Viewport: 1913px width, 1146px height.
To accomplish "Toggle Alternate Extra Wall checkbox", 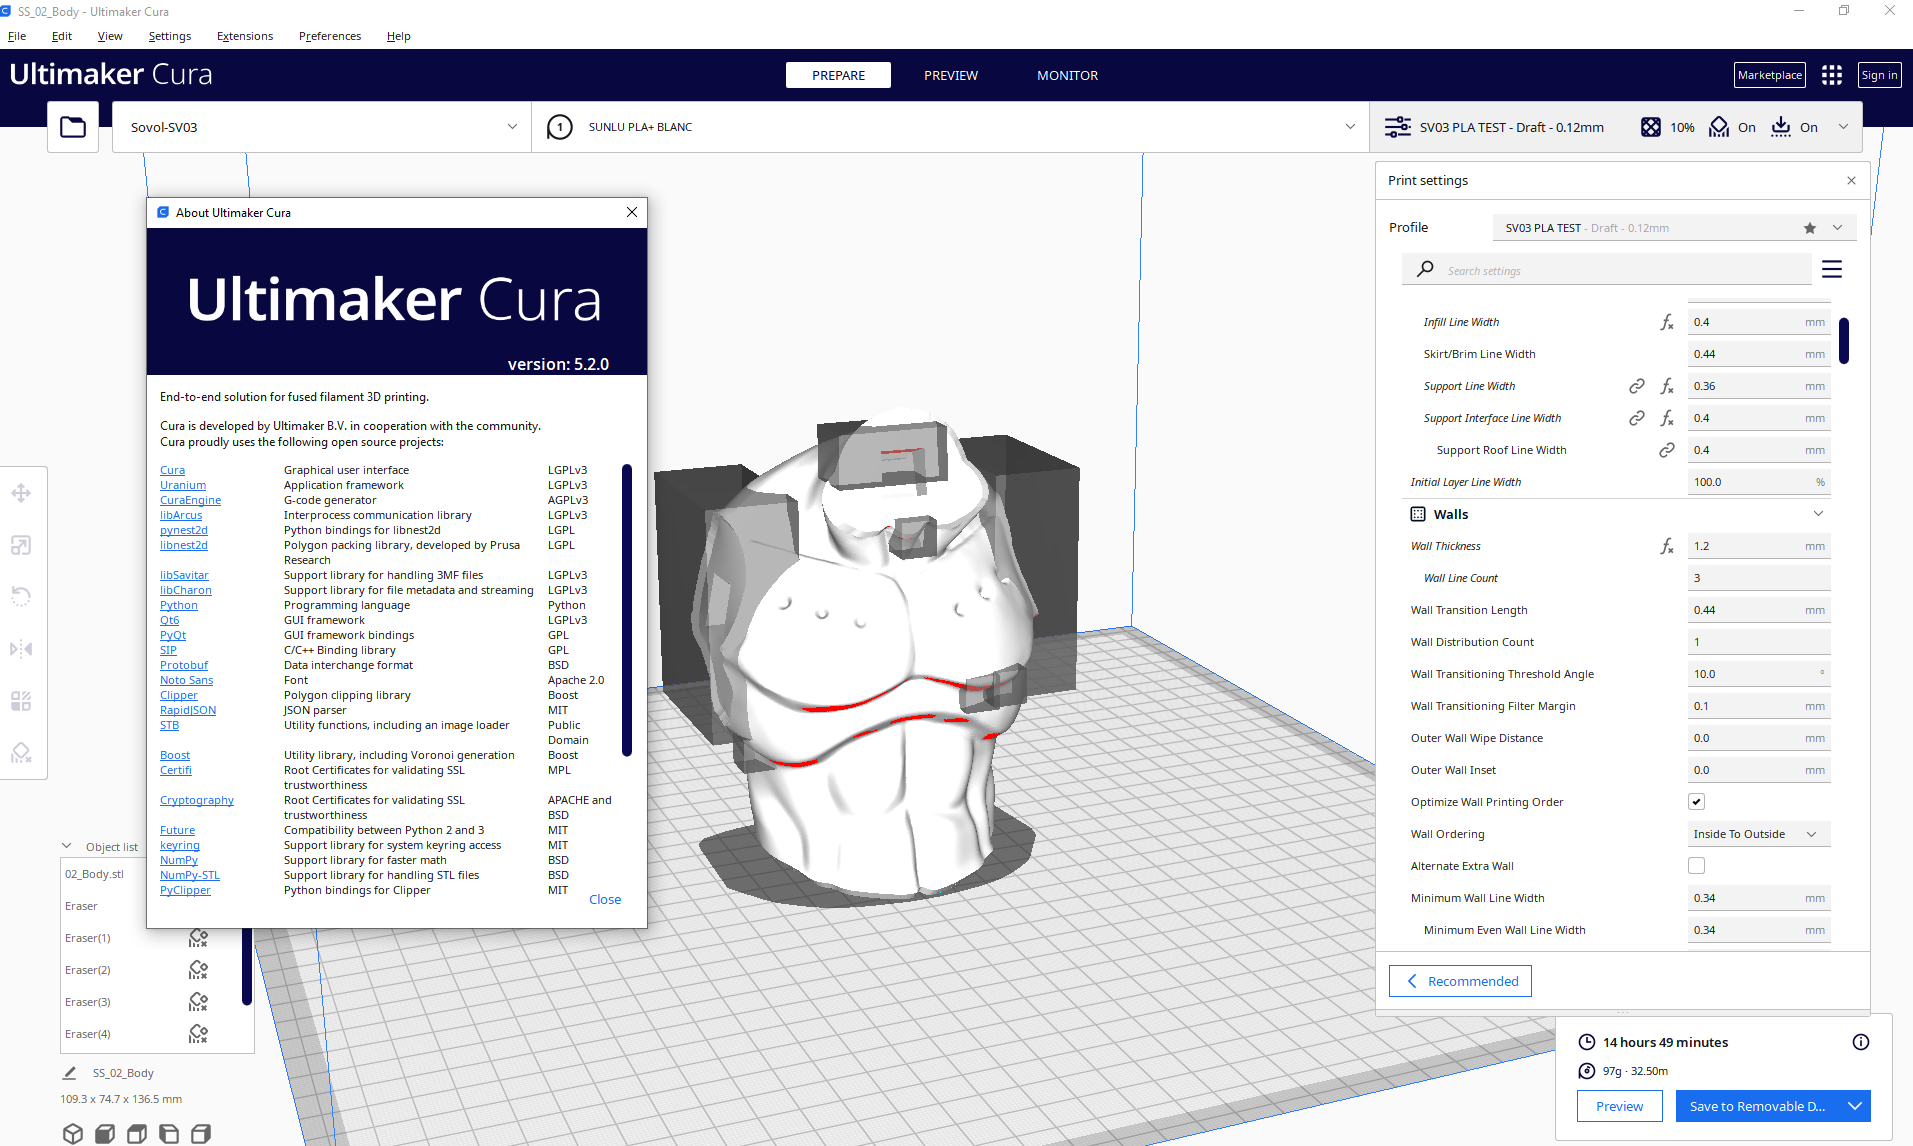I will pyautogui.click(x=1697, y=866).
